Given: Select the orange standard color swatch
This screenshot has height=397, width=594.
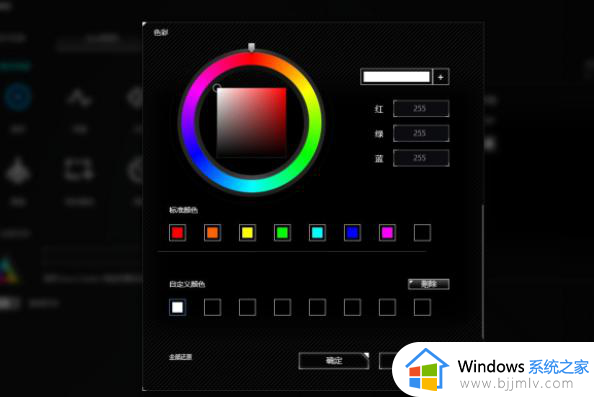Looking at the screenshot, I should pyautogui.click(x=213, y=233).
